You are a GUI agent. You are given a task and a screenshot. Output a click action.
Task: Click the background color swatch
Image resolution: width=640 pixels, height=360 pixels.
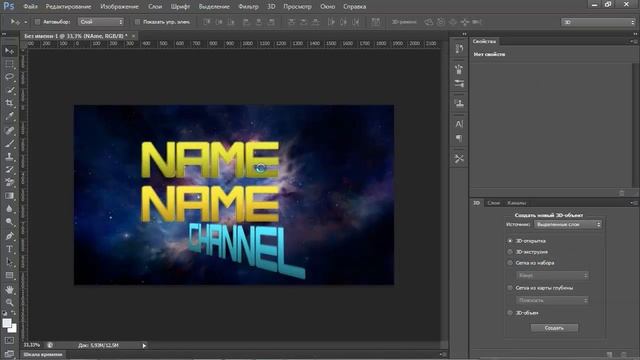pyautogui.click(x=14, y=329)
